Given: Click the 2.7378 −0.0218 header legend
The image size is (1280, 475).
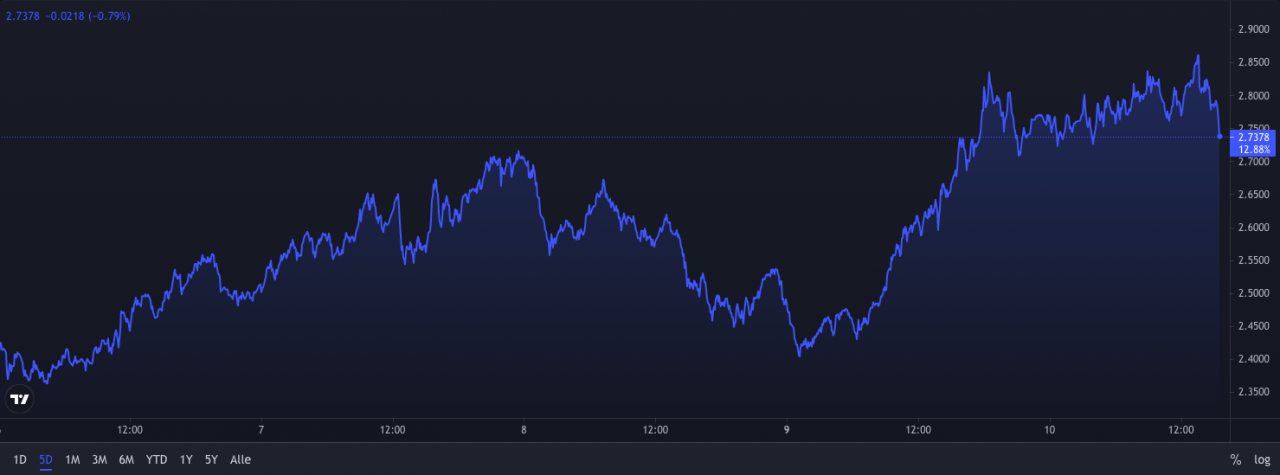Looking at the screenshot, I should pos(68,16).
